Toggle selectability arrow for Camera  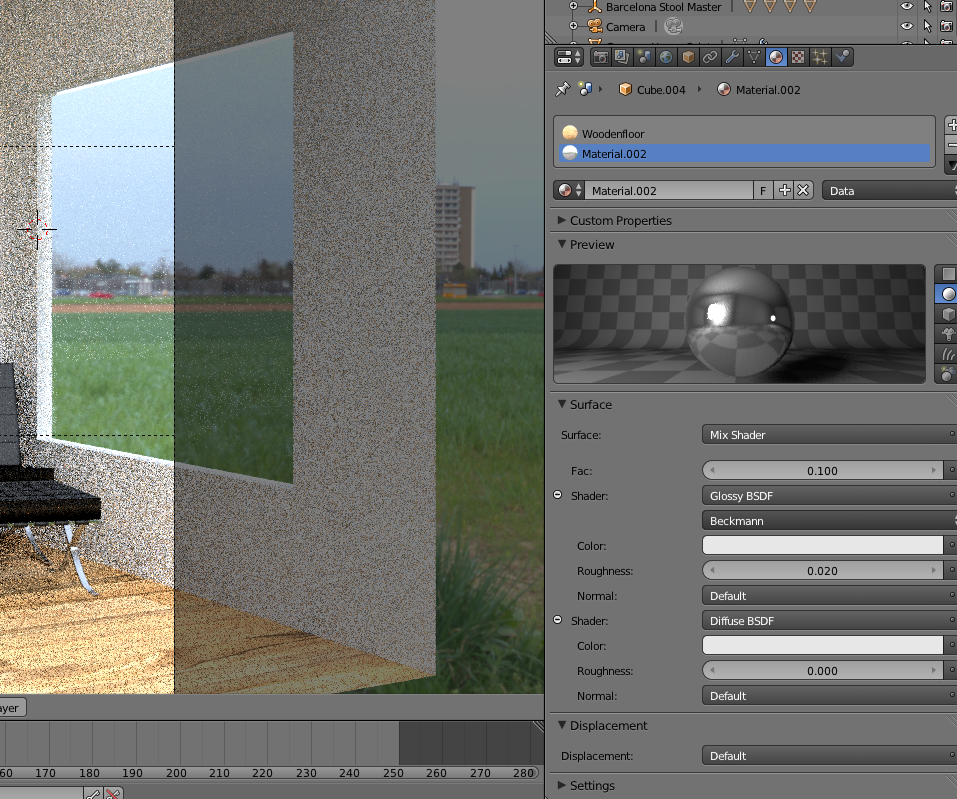pyautogui.click(x=928, y=26)
